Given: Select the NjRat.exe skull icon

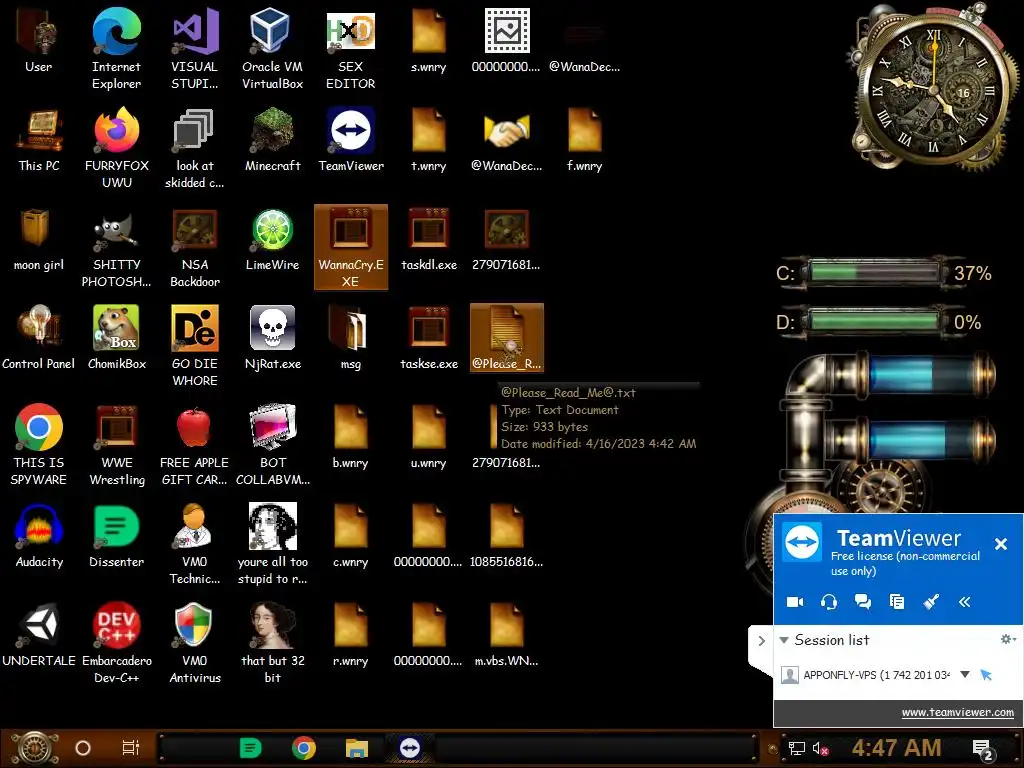Looking at the screenshot, I should (x=272, y=338).
